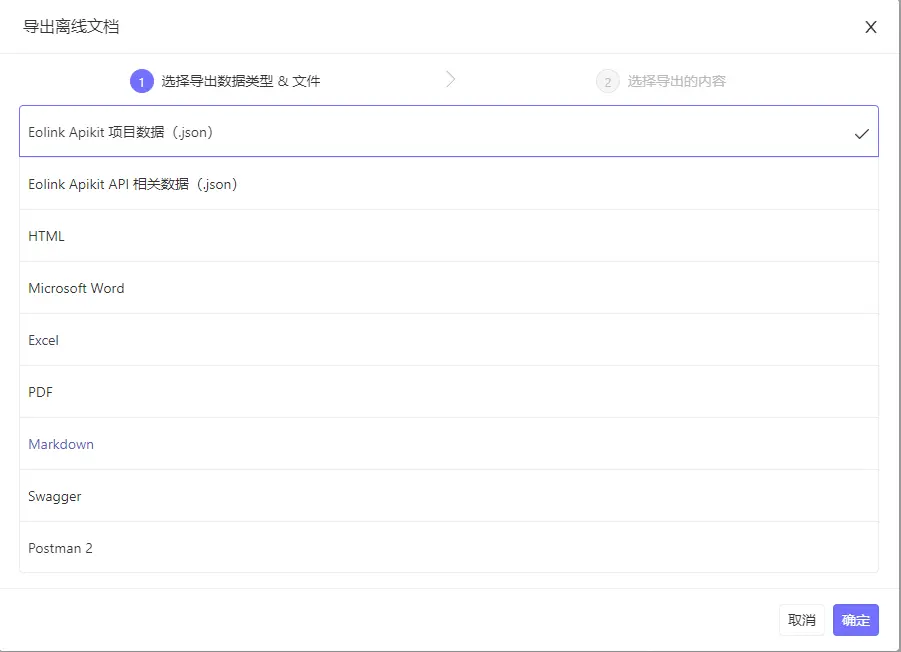This screenshot has height=652, width=901.
Task: Click the checkmark on the selected option
Action: pos(862,133)
